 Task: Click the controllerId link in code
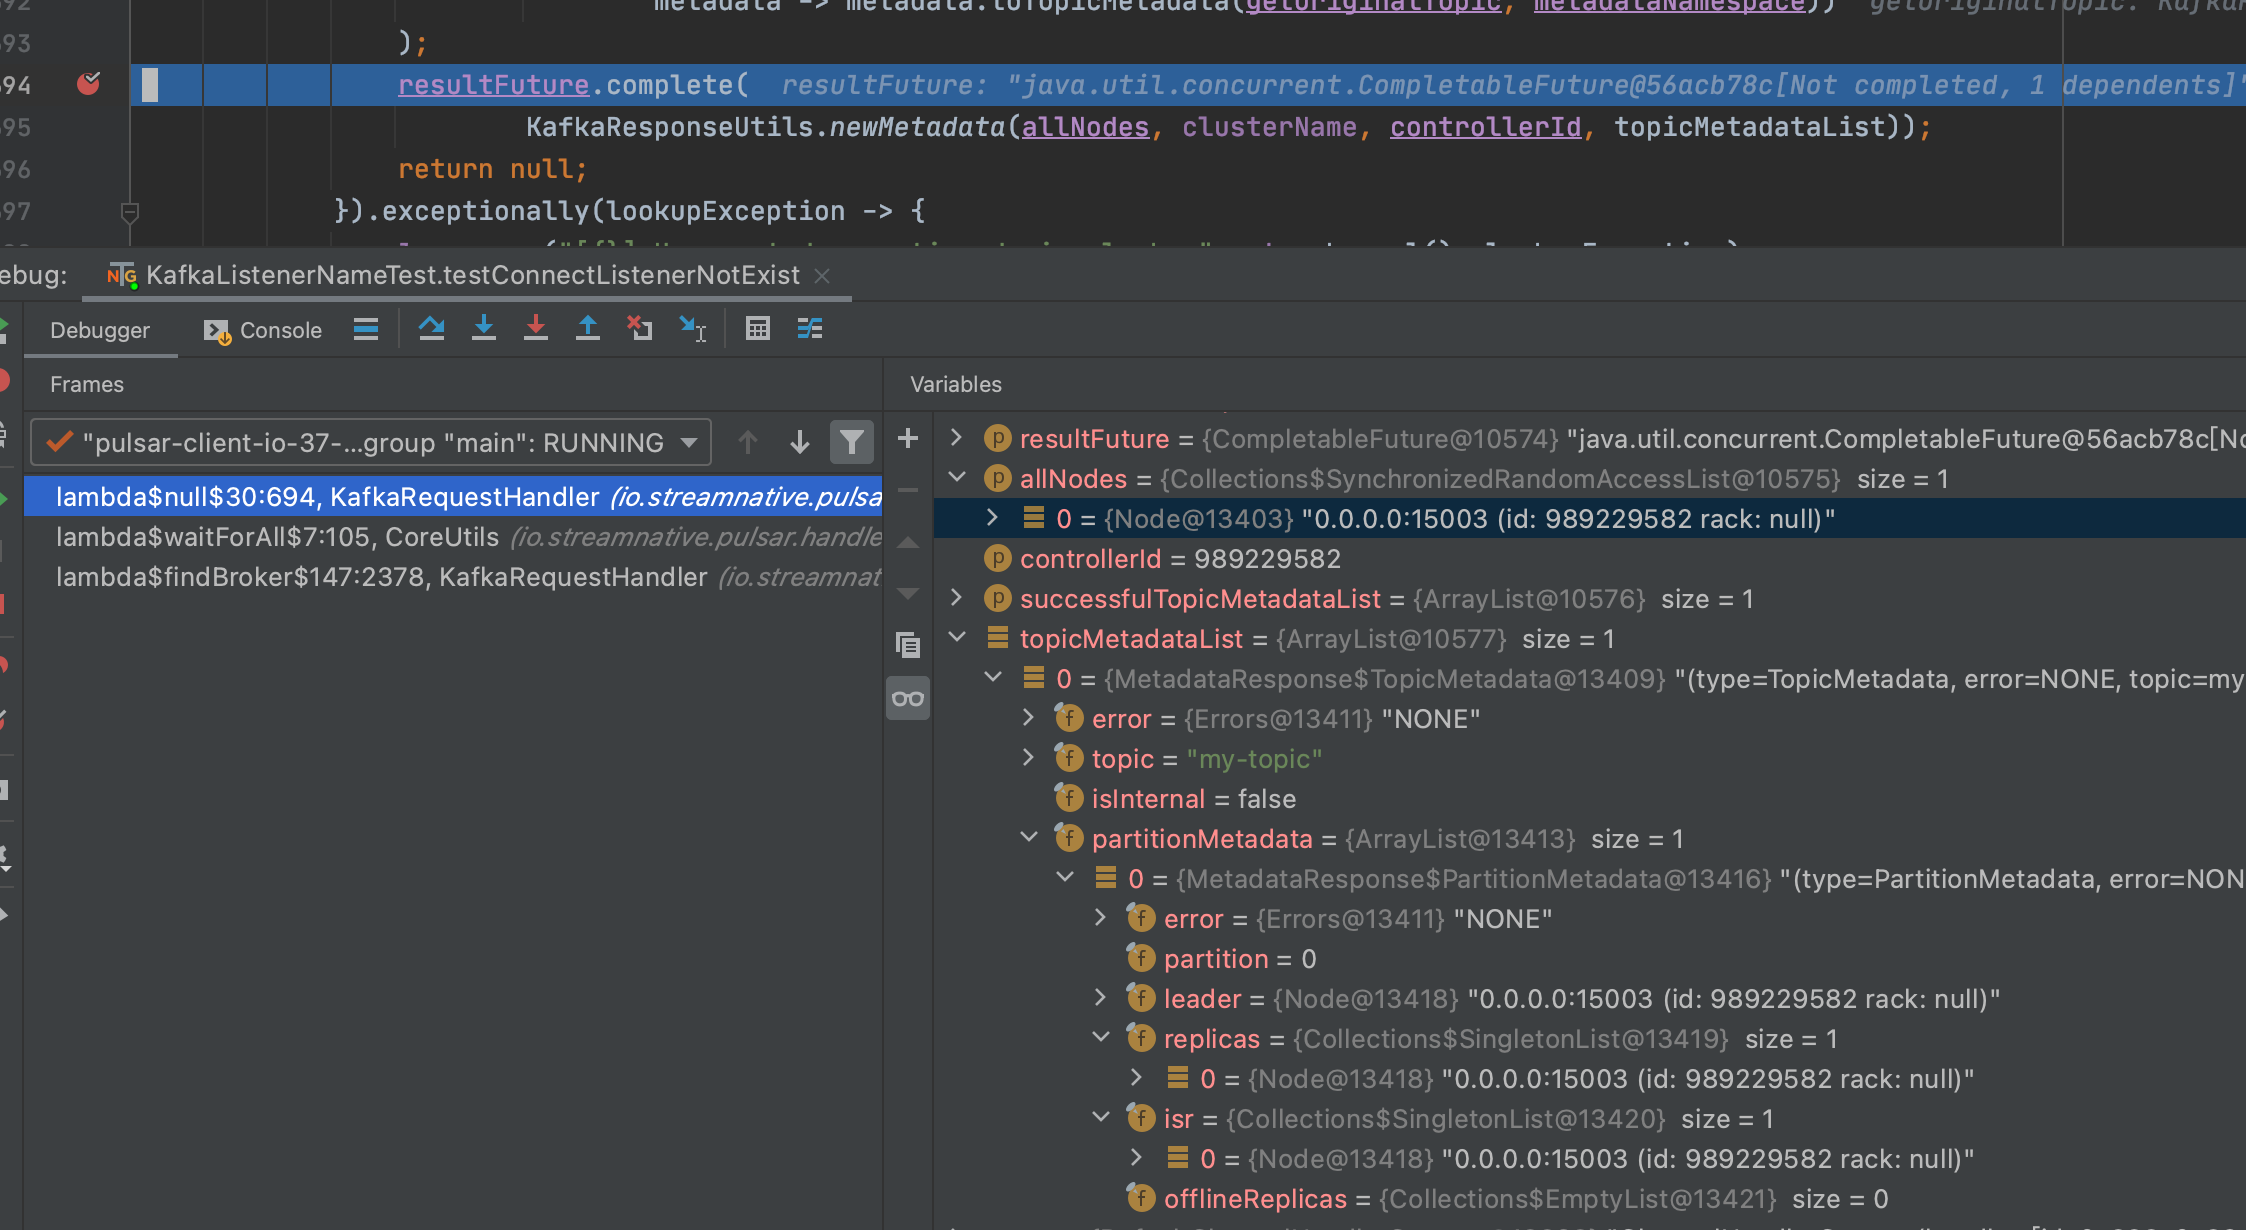click(x=1485, y=127)
